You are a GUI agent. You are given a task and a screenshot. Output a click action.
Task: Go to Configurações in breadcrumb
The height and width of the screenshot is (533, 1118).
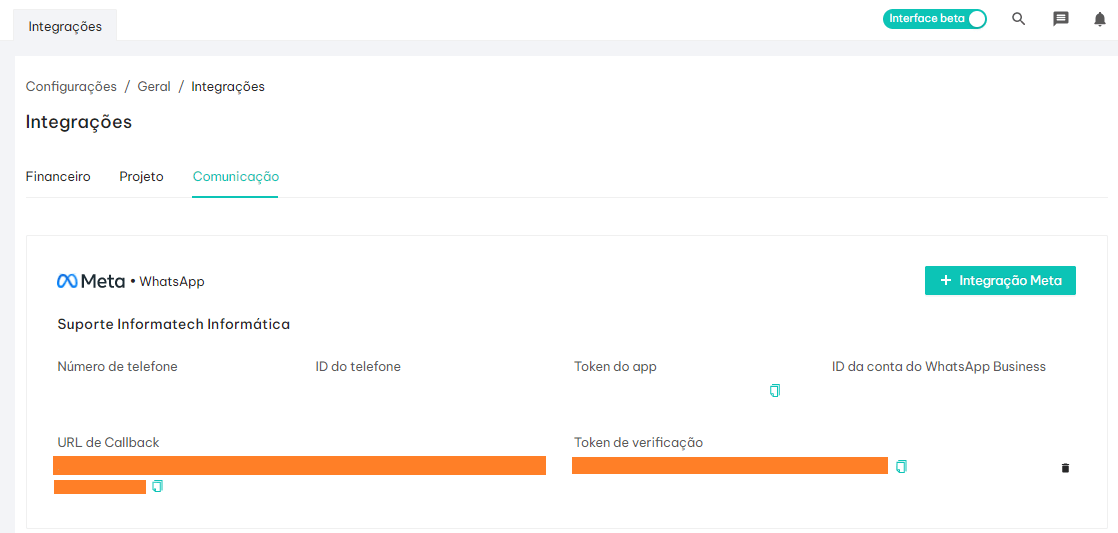click(x=71, y=87)
